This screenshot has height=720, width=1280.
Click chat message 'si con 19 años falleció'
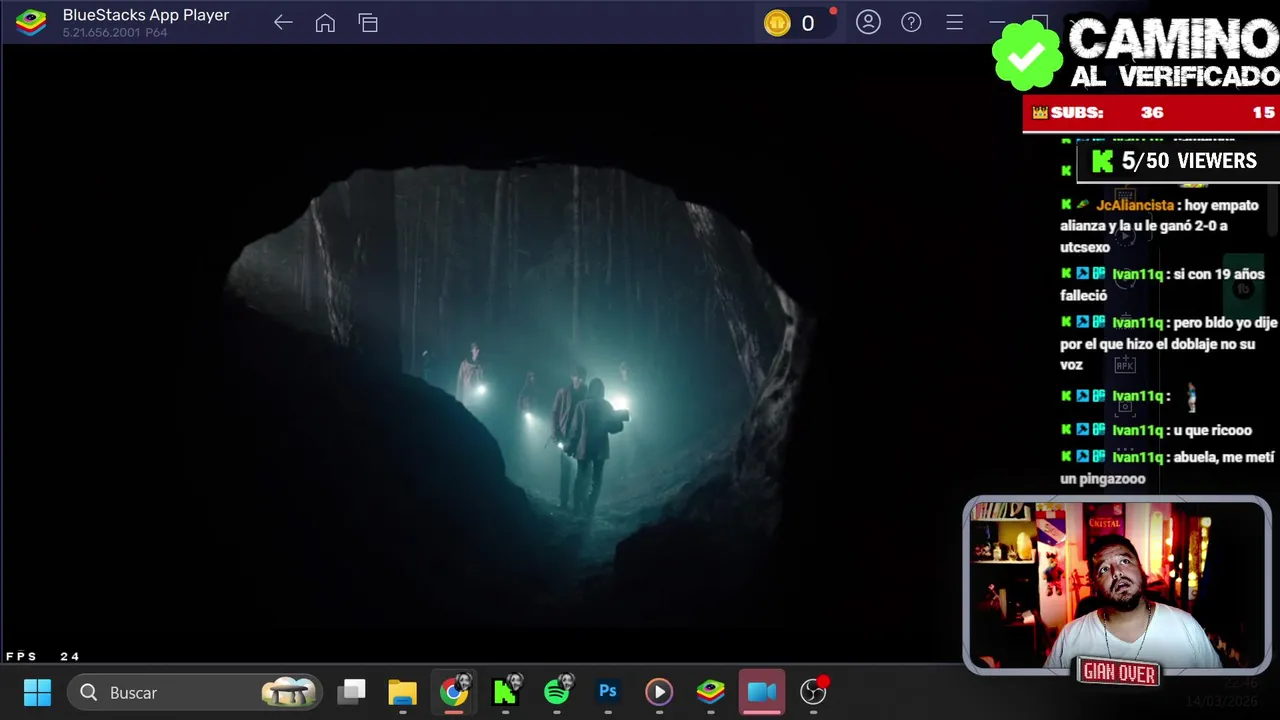coord(1162,285)
